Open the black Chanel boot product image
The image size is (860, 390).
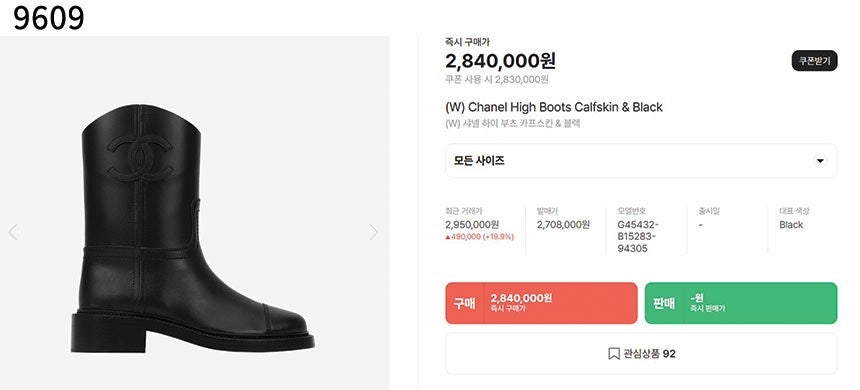tap(194, 228)
